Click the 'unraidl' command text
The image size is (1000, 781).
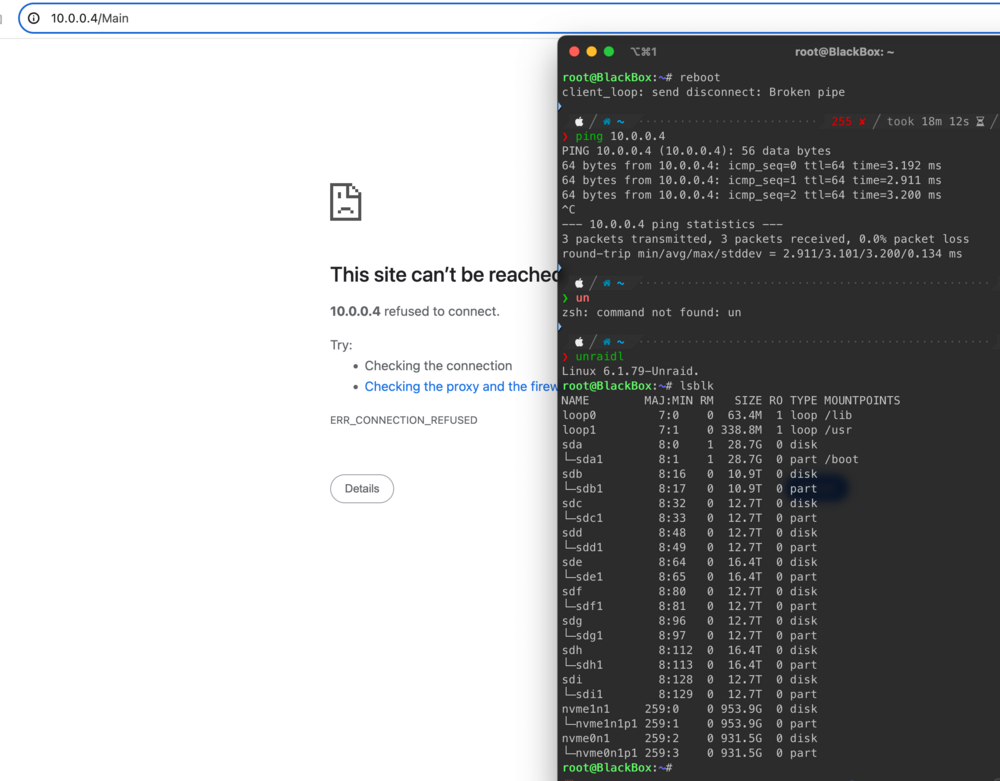(599, 356)
